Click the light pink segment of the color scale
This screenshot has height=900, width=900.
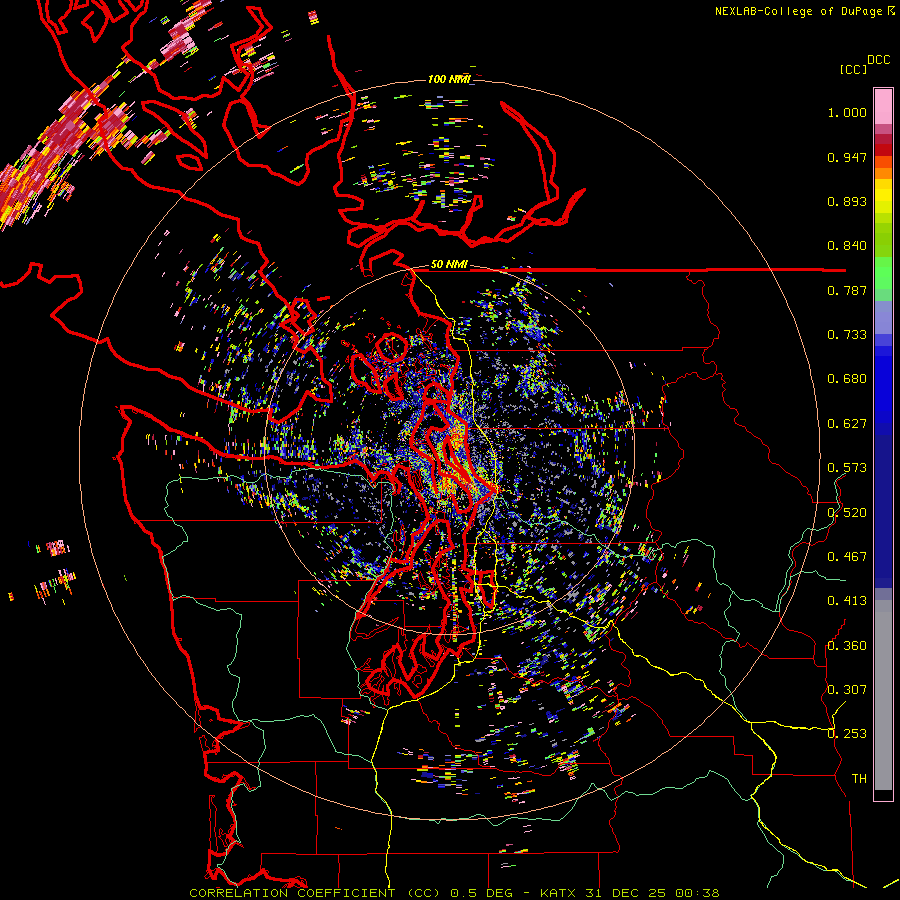[x=883, y=106]
